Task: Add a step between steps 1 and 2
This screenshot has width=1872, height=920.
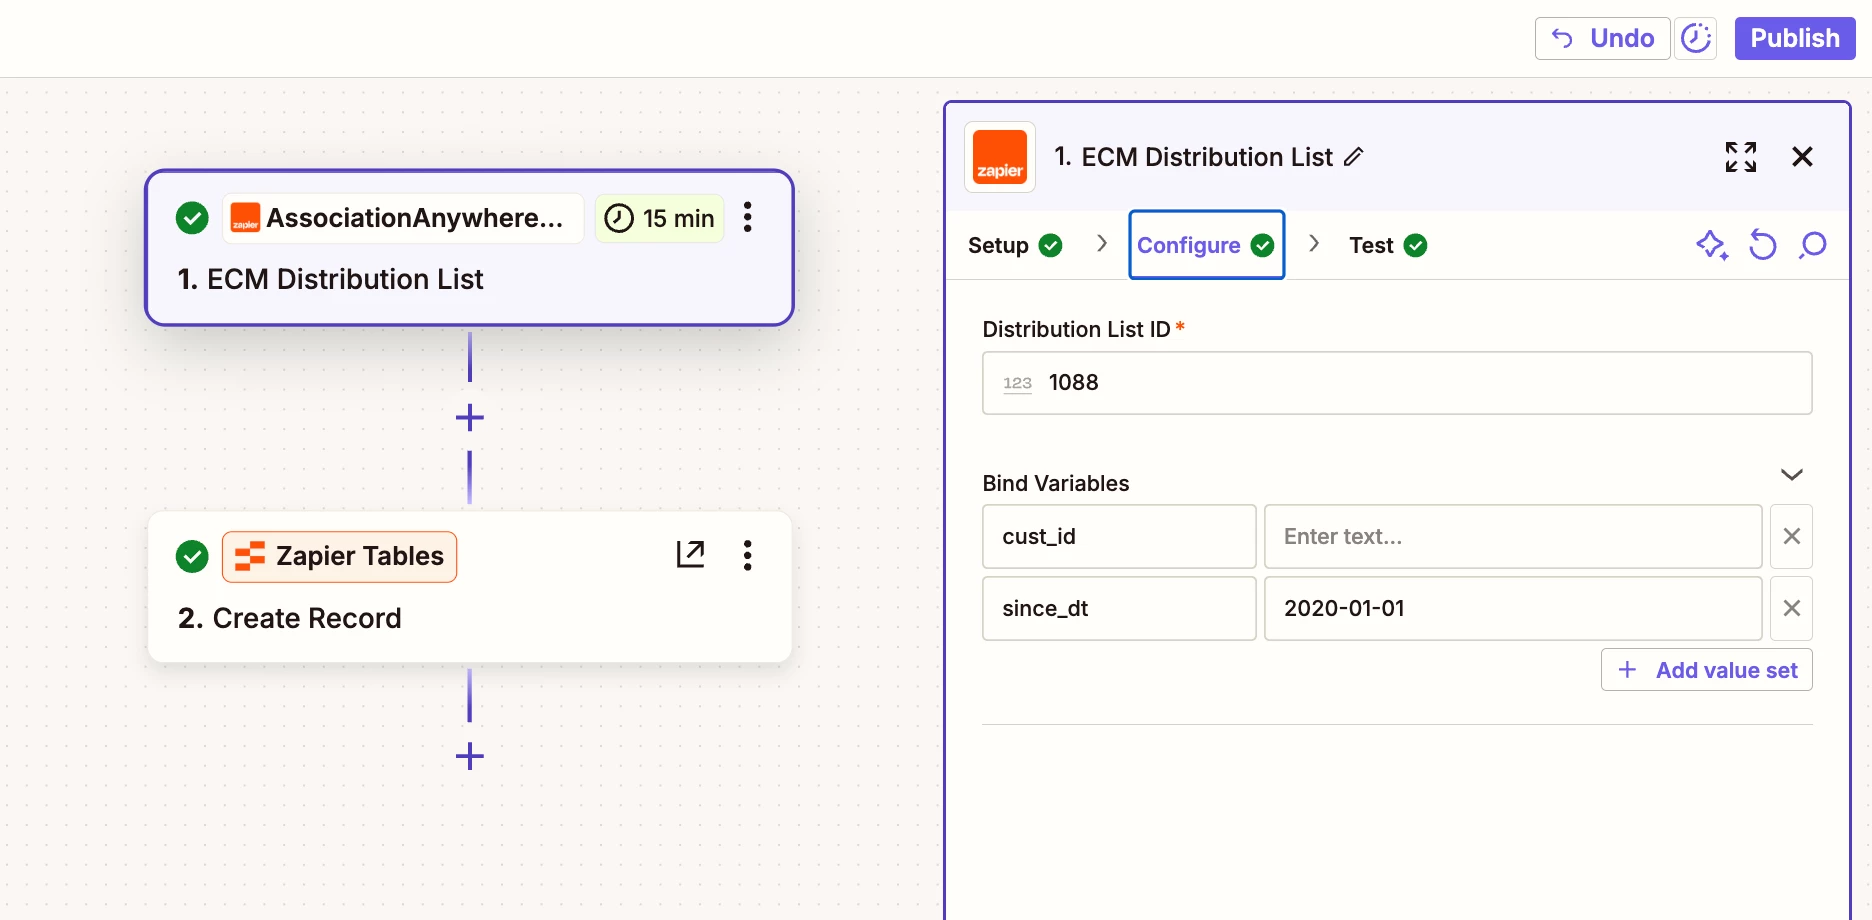Action: pos(470,417)
